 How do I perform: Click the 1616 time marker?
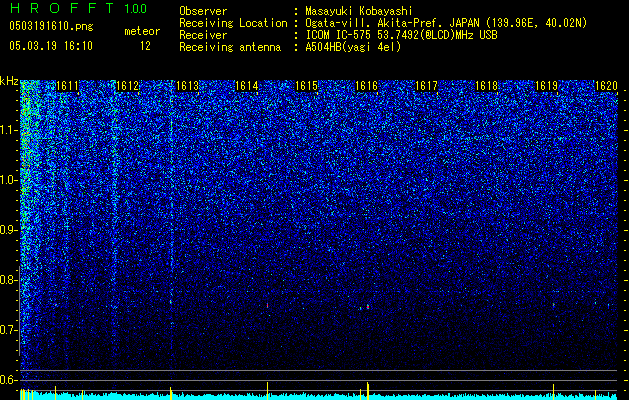pyautogui.click(x=367, y=86)
